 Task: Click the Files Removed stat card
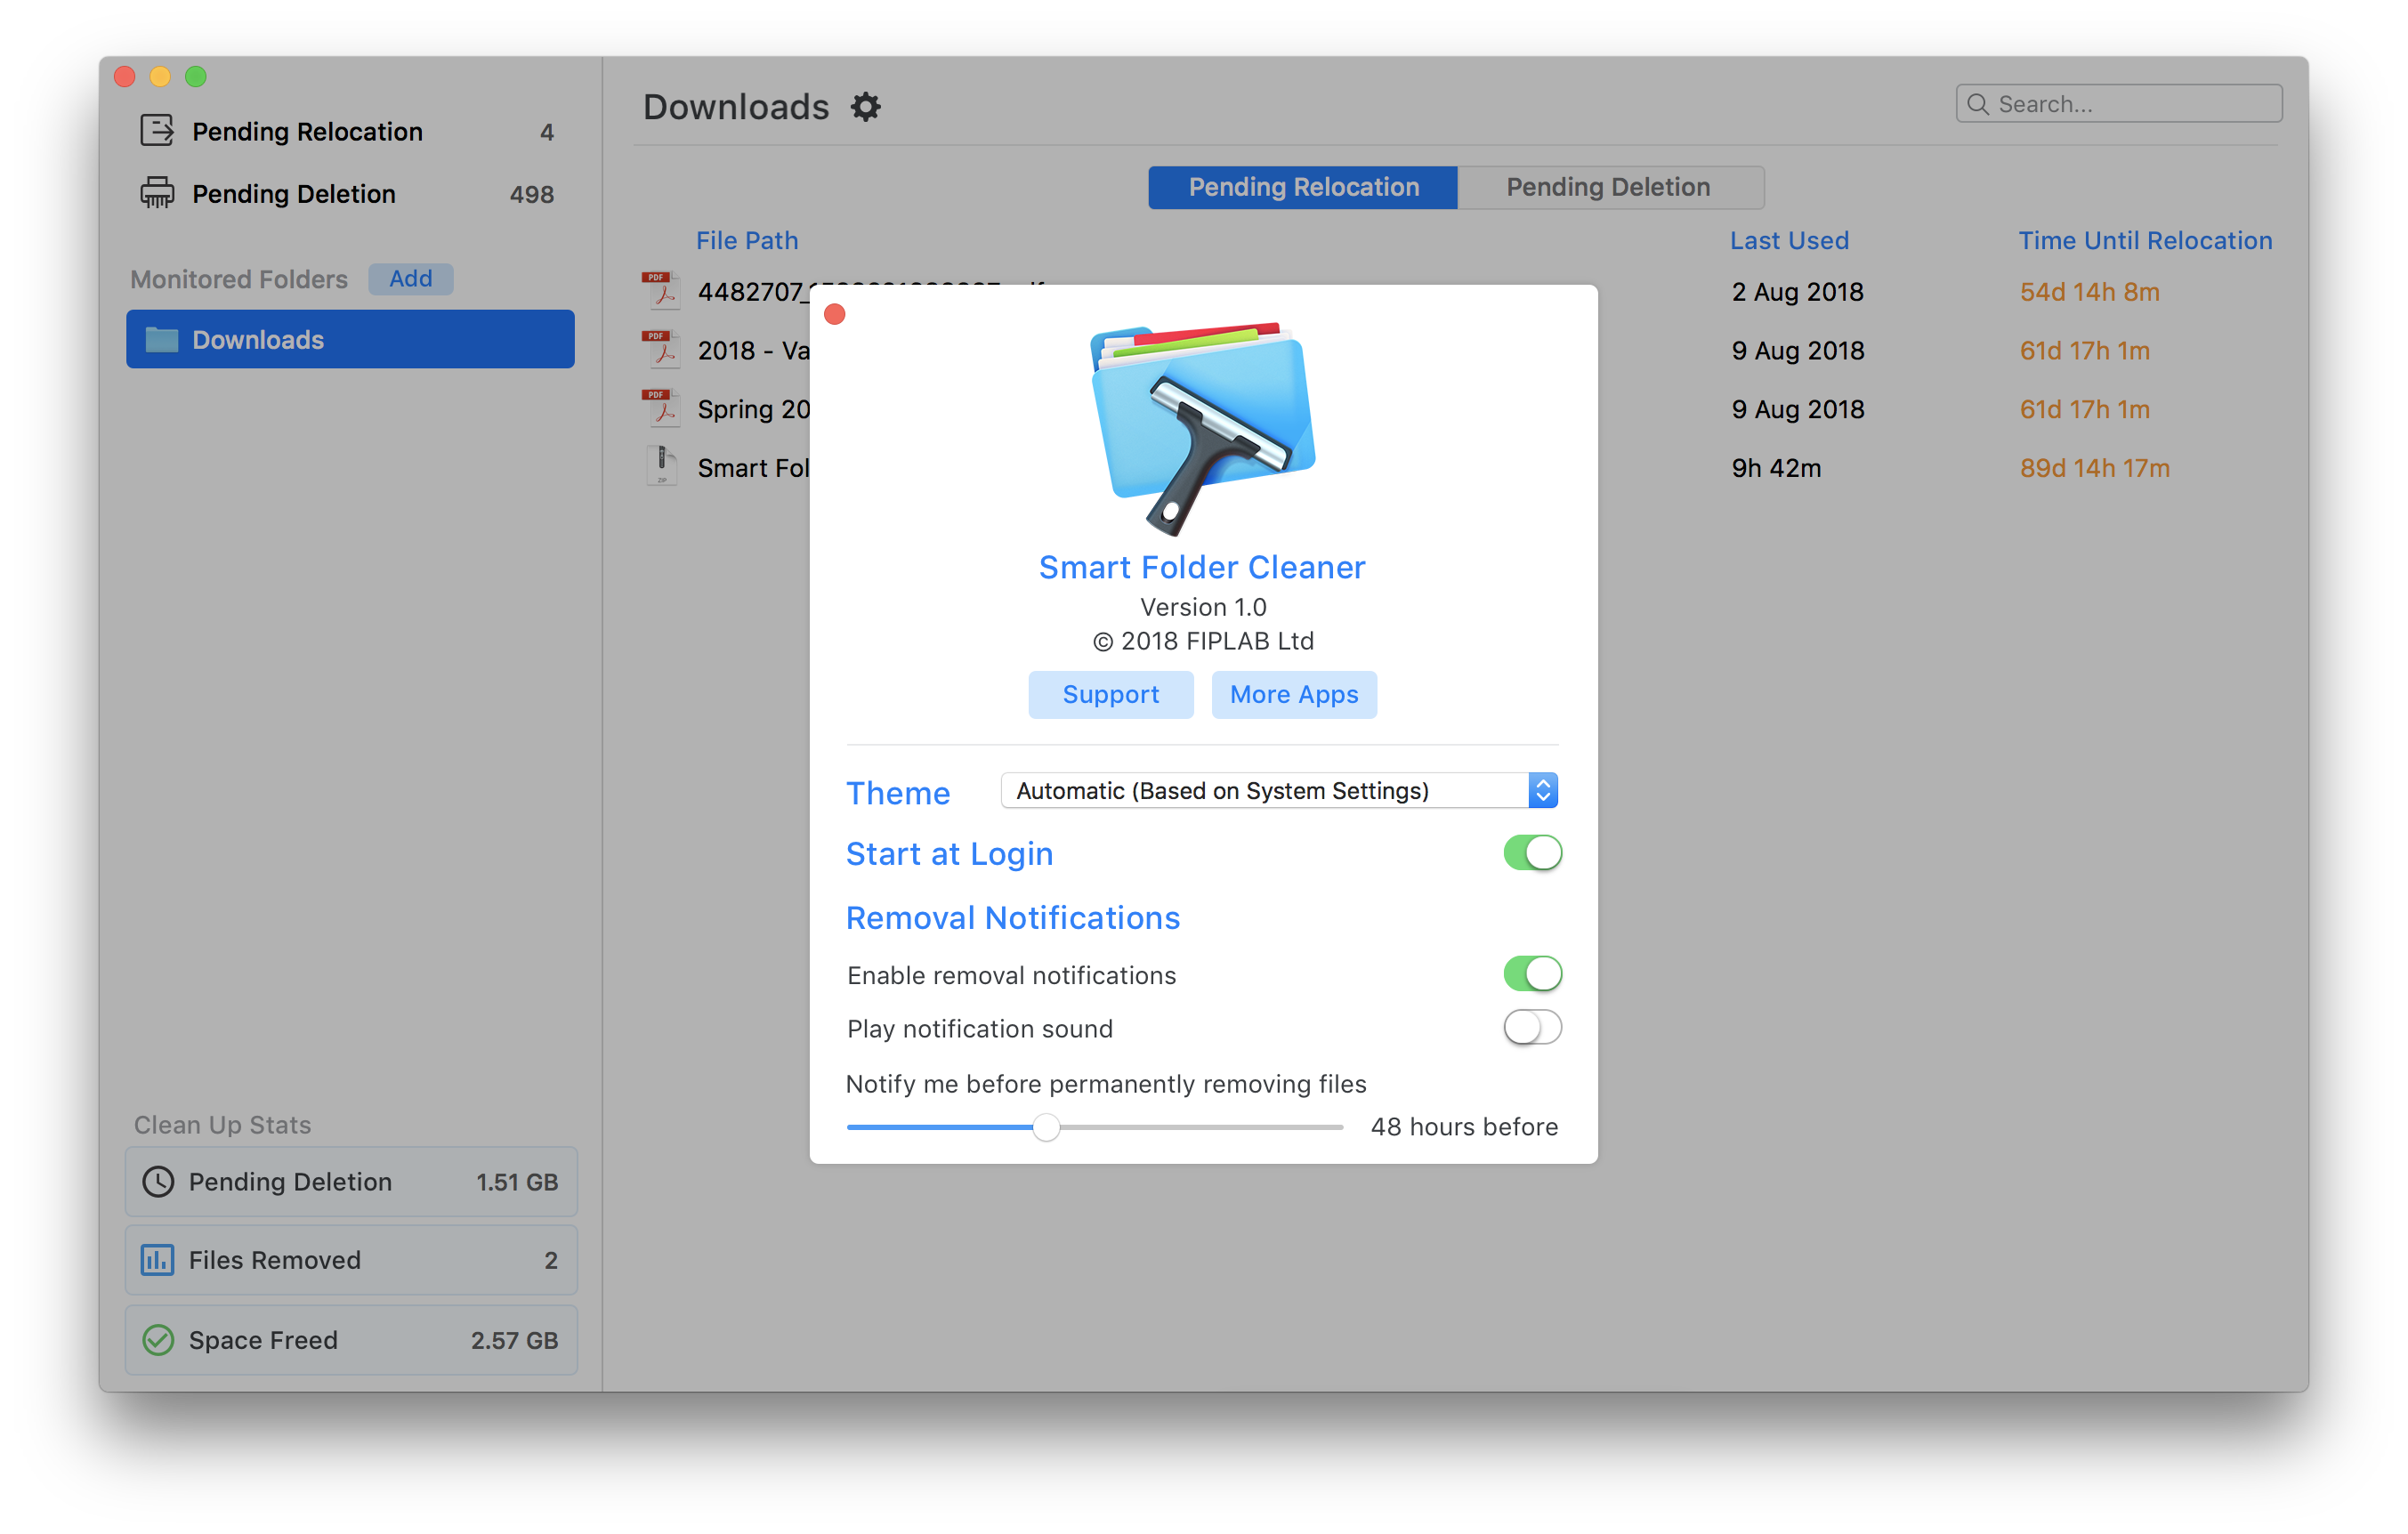tap(351, 1260)
